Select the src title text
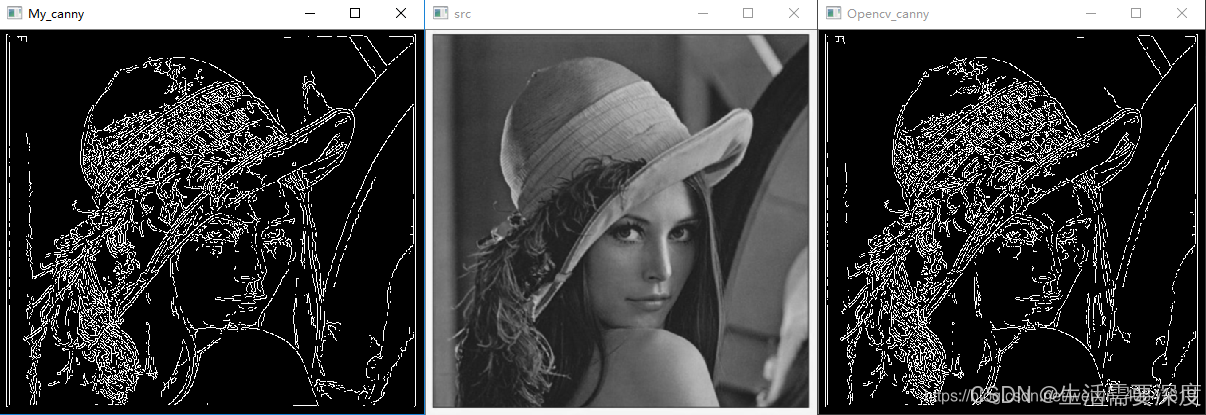 coord(462,14)
